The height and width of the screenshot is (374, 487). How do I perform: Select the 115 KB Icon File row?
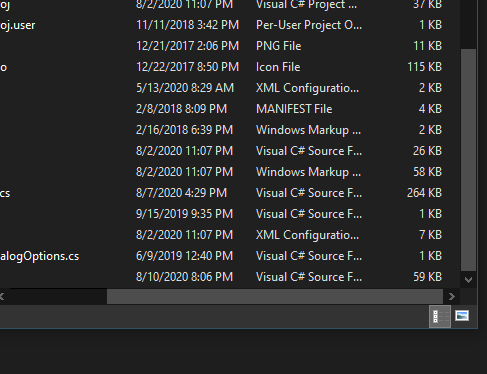(x=221, y=67)
